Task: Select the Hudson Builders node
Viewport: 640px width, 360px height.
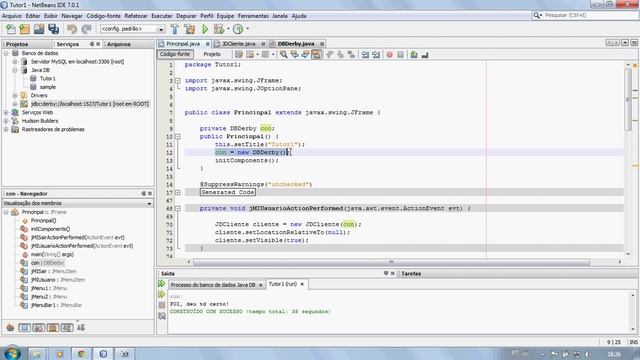Action: tap(40, 121)
